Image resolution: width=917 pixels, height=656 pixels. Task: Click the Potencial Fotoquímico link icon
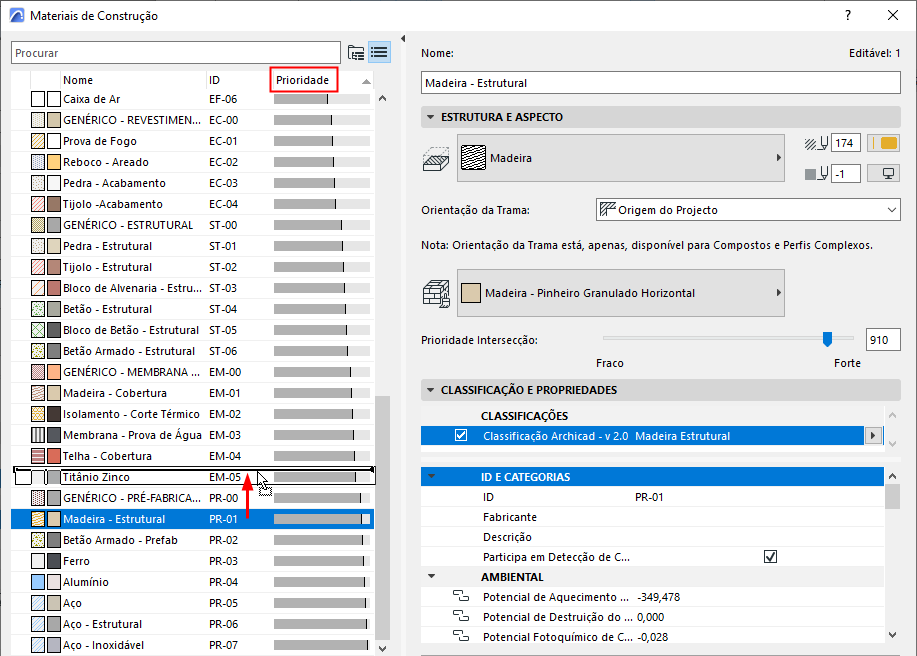coord(461,636)
